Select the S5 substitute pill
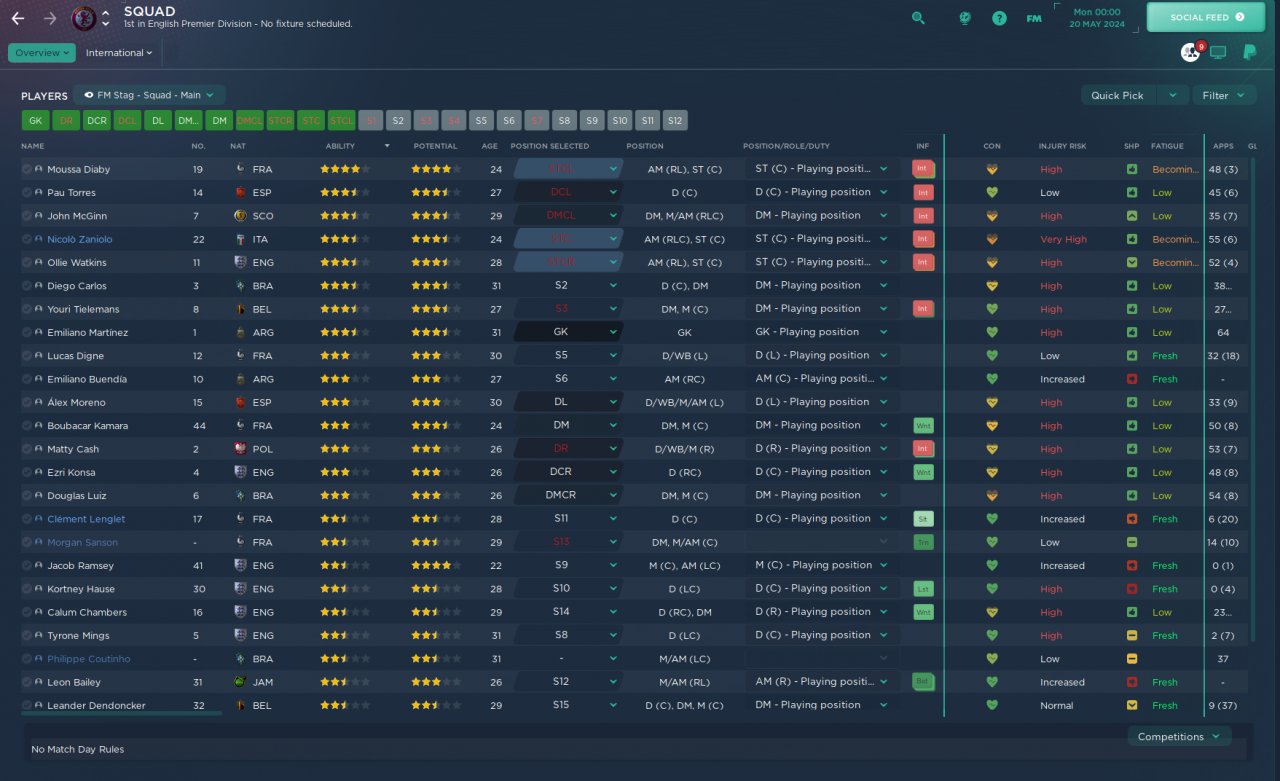The image size is (1280, 781). coord(481,121)
